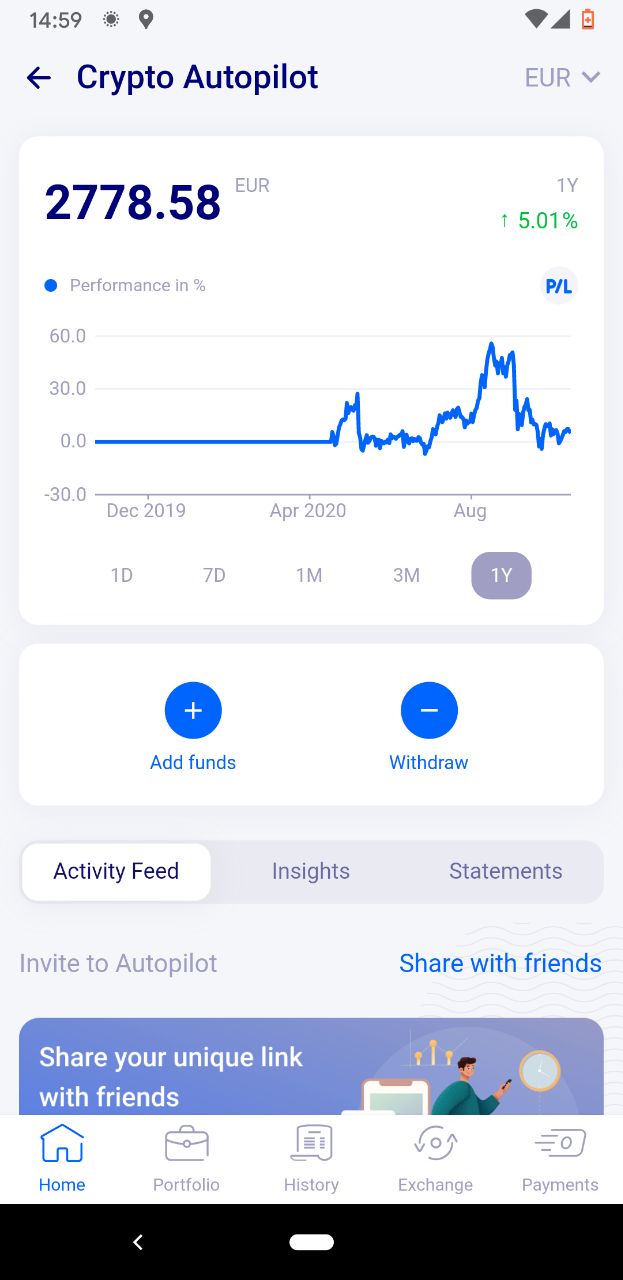Go back using the top-left arrow
This screenshot has height=1280, width=623.
[x=38, y=78]
